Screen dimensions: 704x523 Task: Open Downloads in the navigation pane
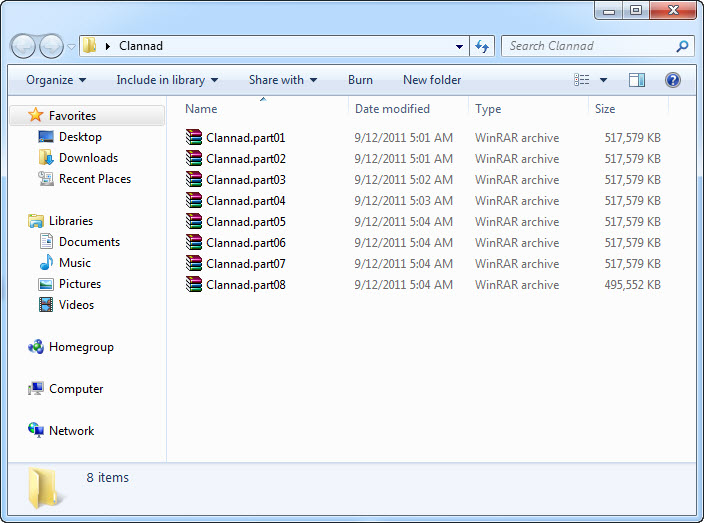[88, 158]
